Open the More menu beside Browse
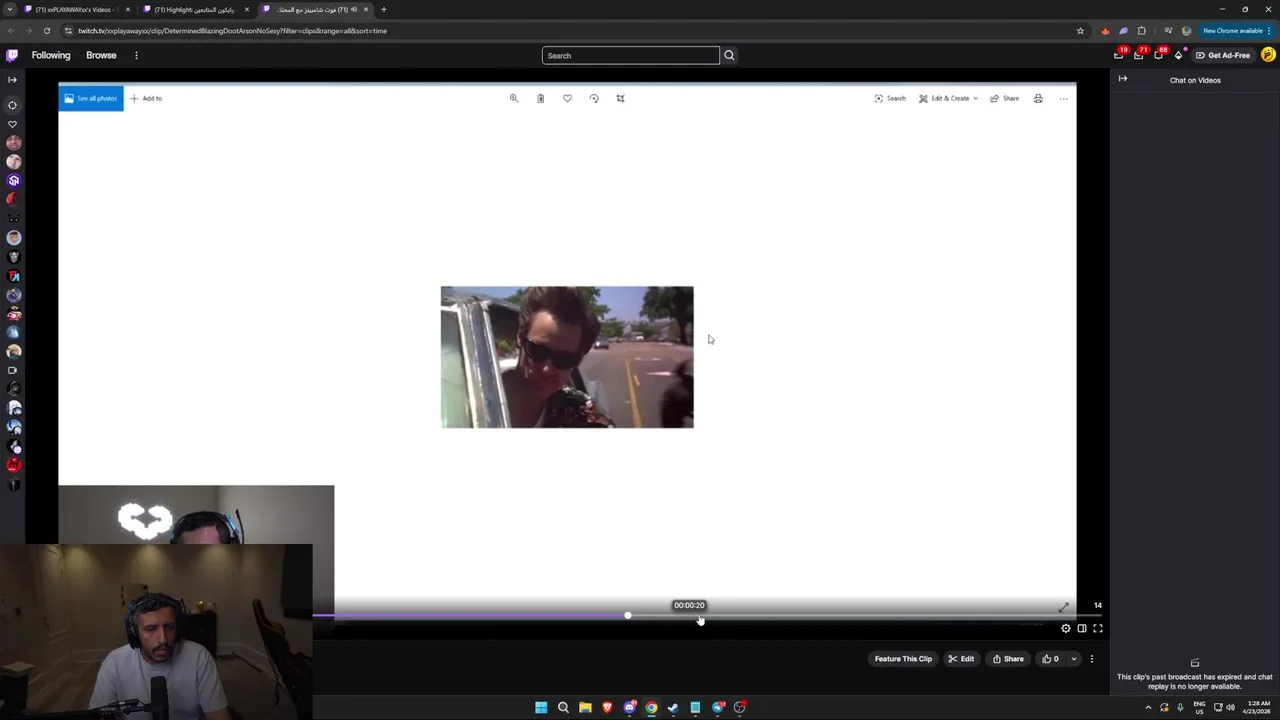The width and height of the screenshot is (1280, 720). pos(136,55)
